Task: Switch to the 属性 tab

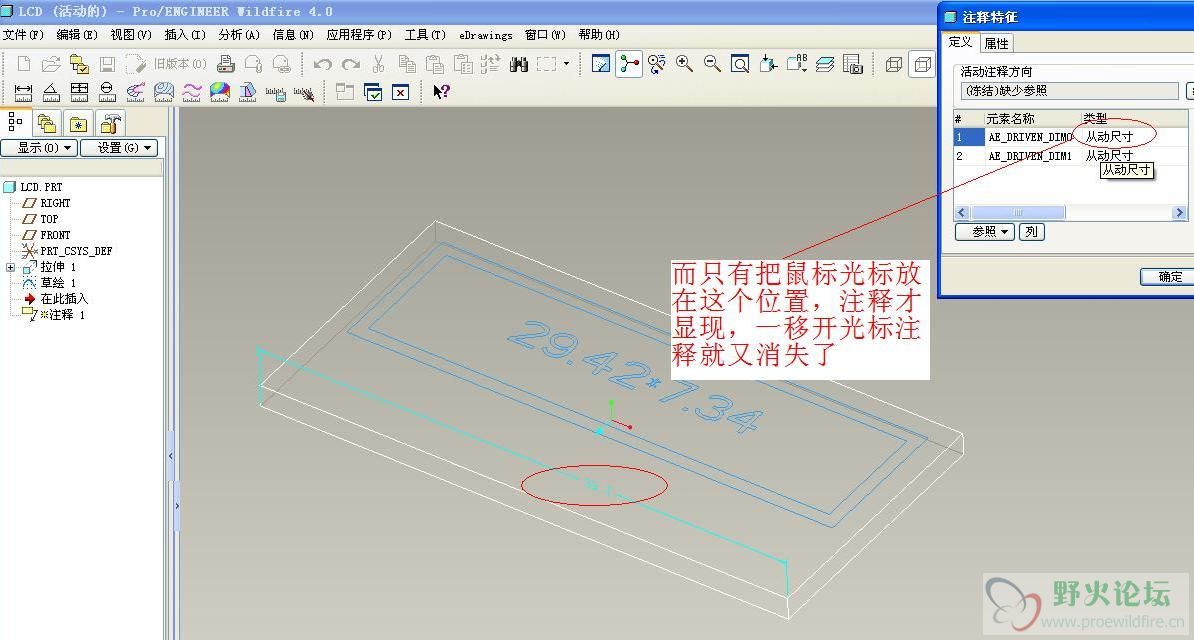Action: (996, 43)
